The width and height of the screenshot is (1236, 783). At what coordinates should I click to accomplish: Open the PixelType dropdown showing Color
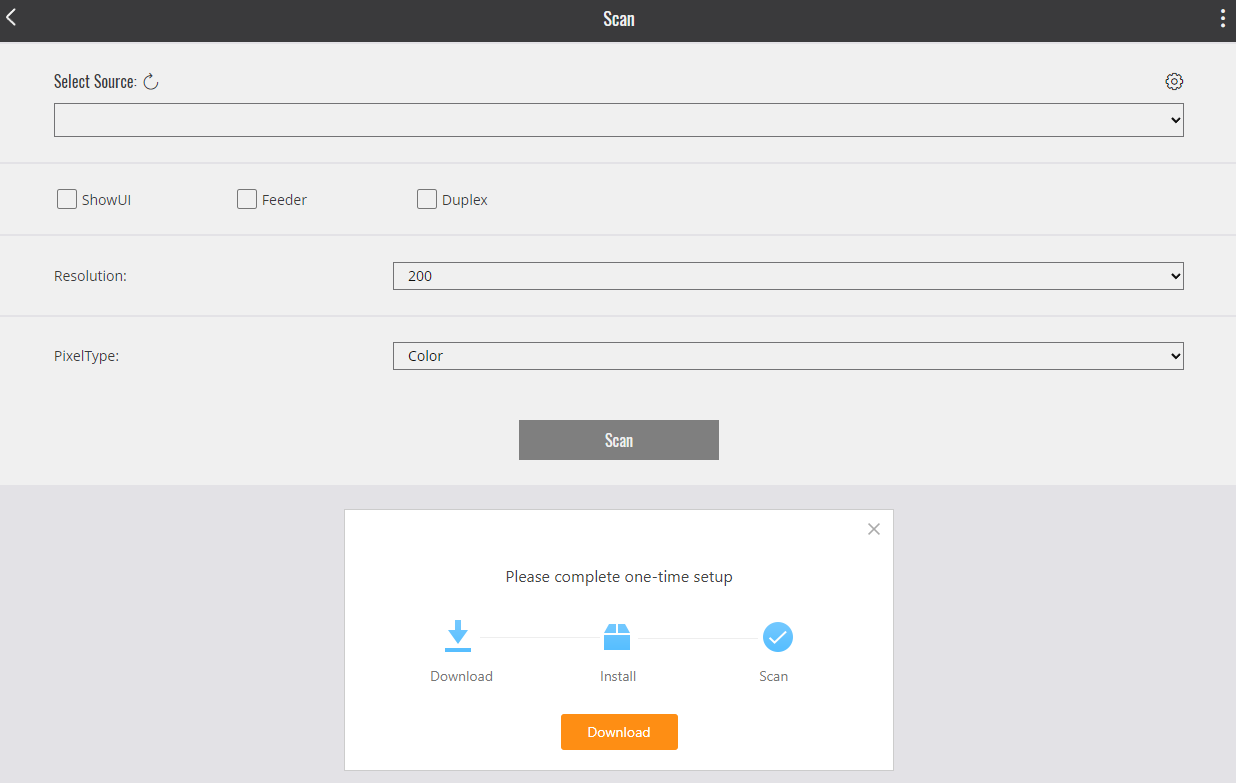click(x=788, y=356)
